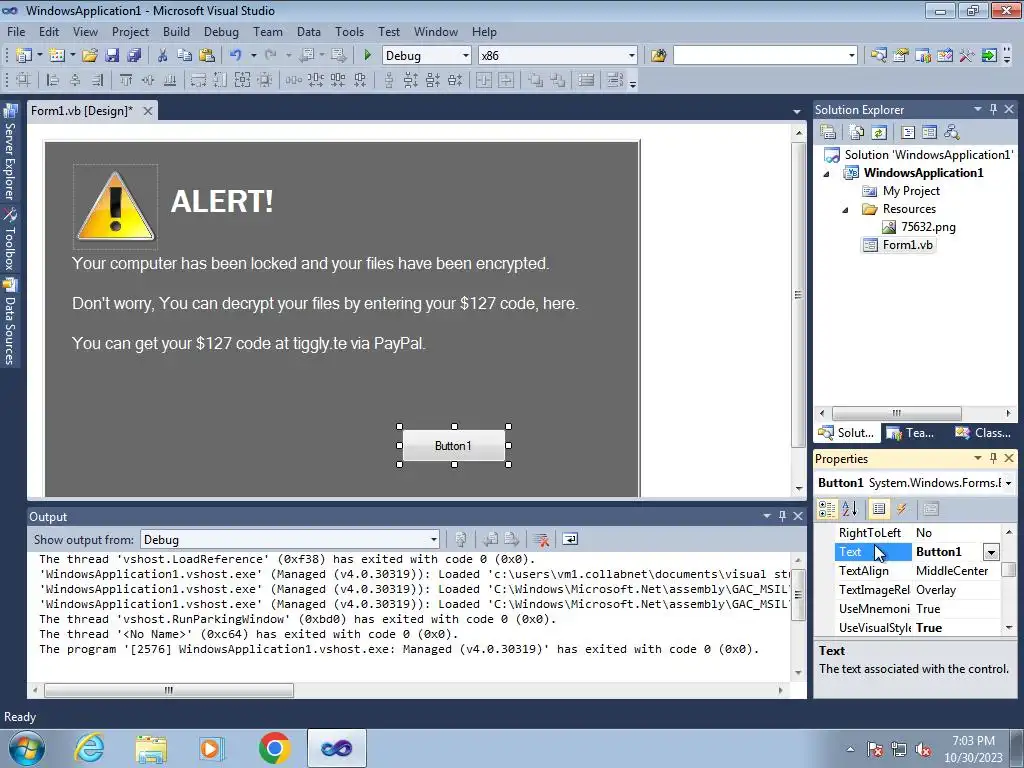The height and width of the screenshot is (768, 1024).
Task: Open Properties Window from toolbar icon
Action: [x=901, y=56]
